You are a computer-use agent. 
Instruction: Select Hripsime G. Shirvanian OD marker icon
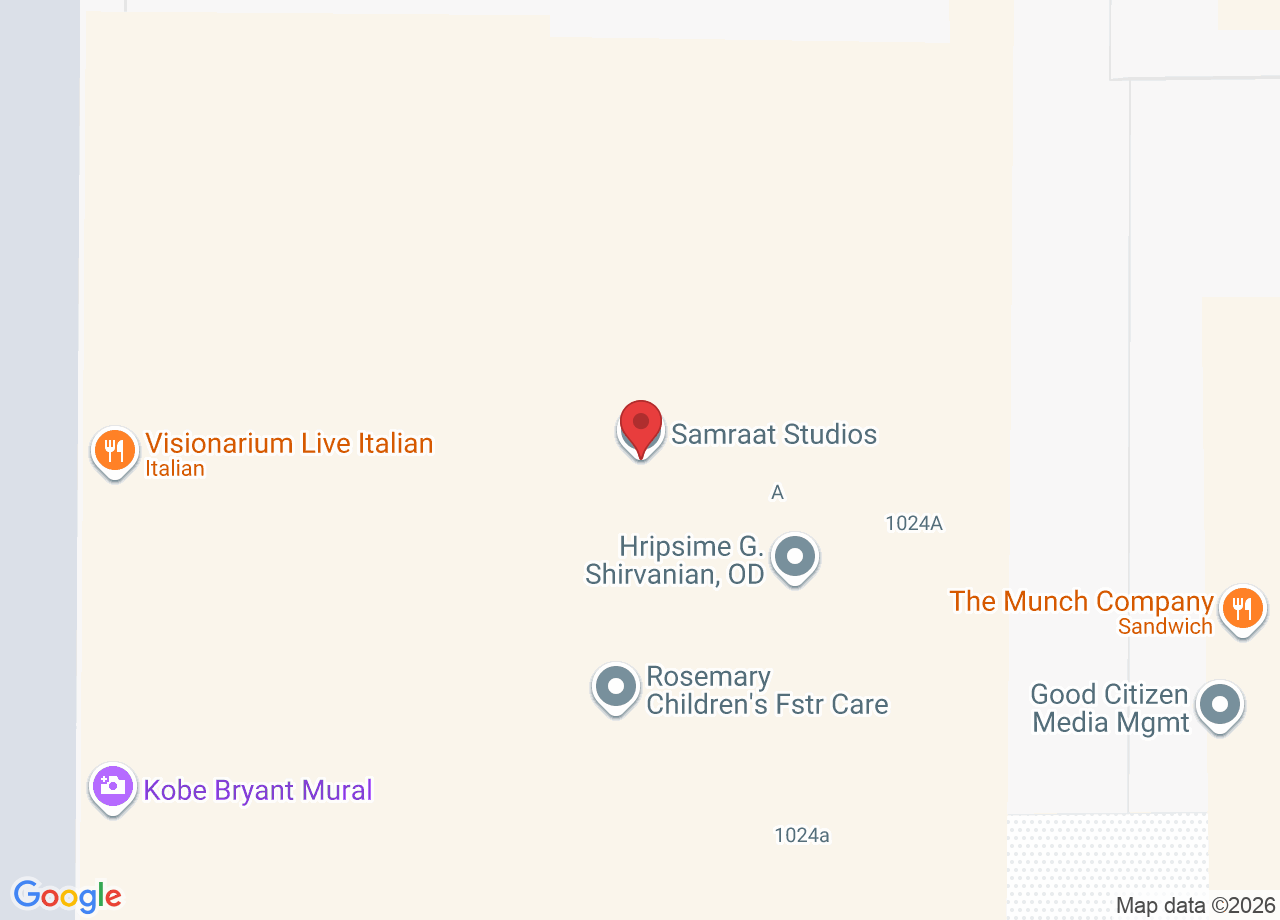pyautogui.click(x=796, y=557)
